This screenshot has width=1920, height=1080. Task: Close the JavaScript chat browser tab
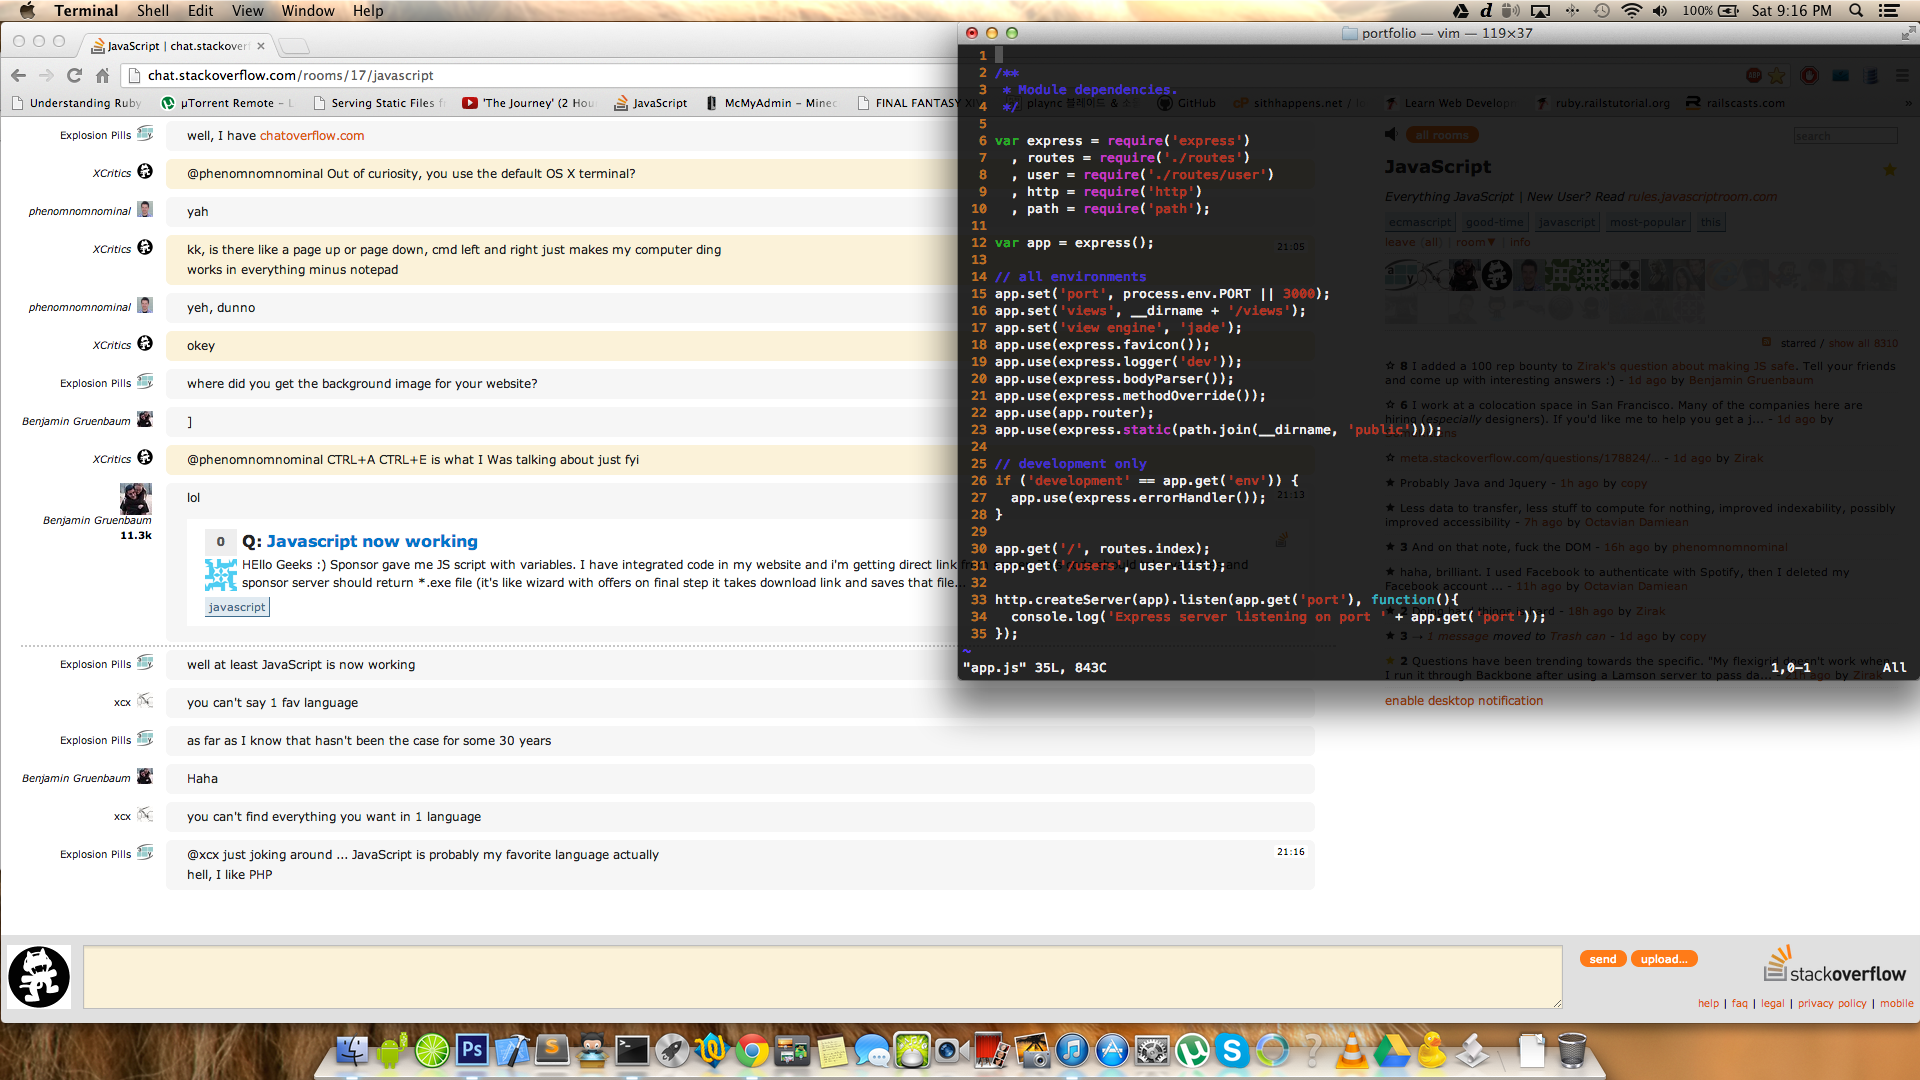click(261, 46)
